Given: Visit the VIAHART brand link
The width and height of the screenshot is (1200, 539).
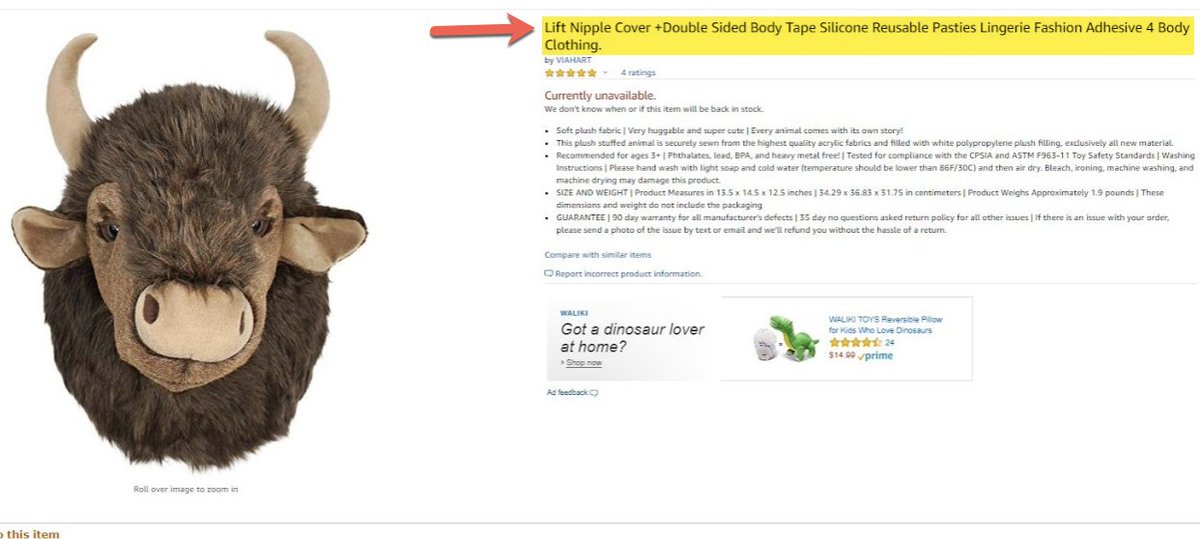Looking at the screenshot, I should pyautogui.click(x=573, y=61).
